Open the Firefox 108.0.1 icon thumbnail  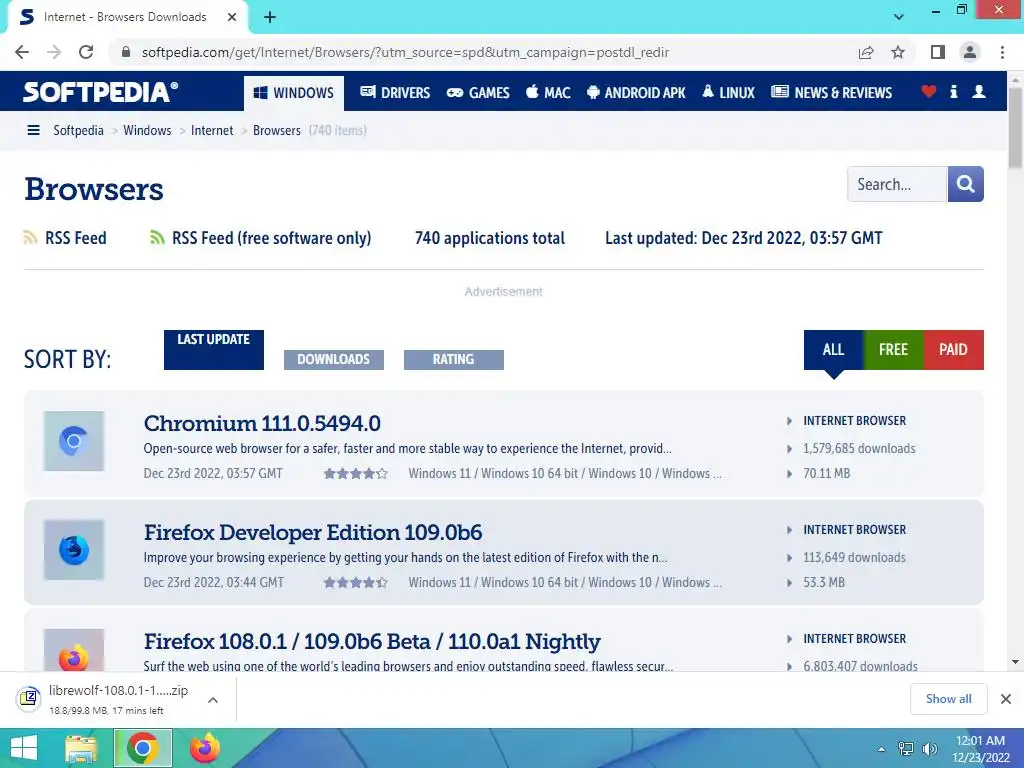click(74, 650)
